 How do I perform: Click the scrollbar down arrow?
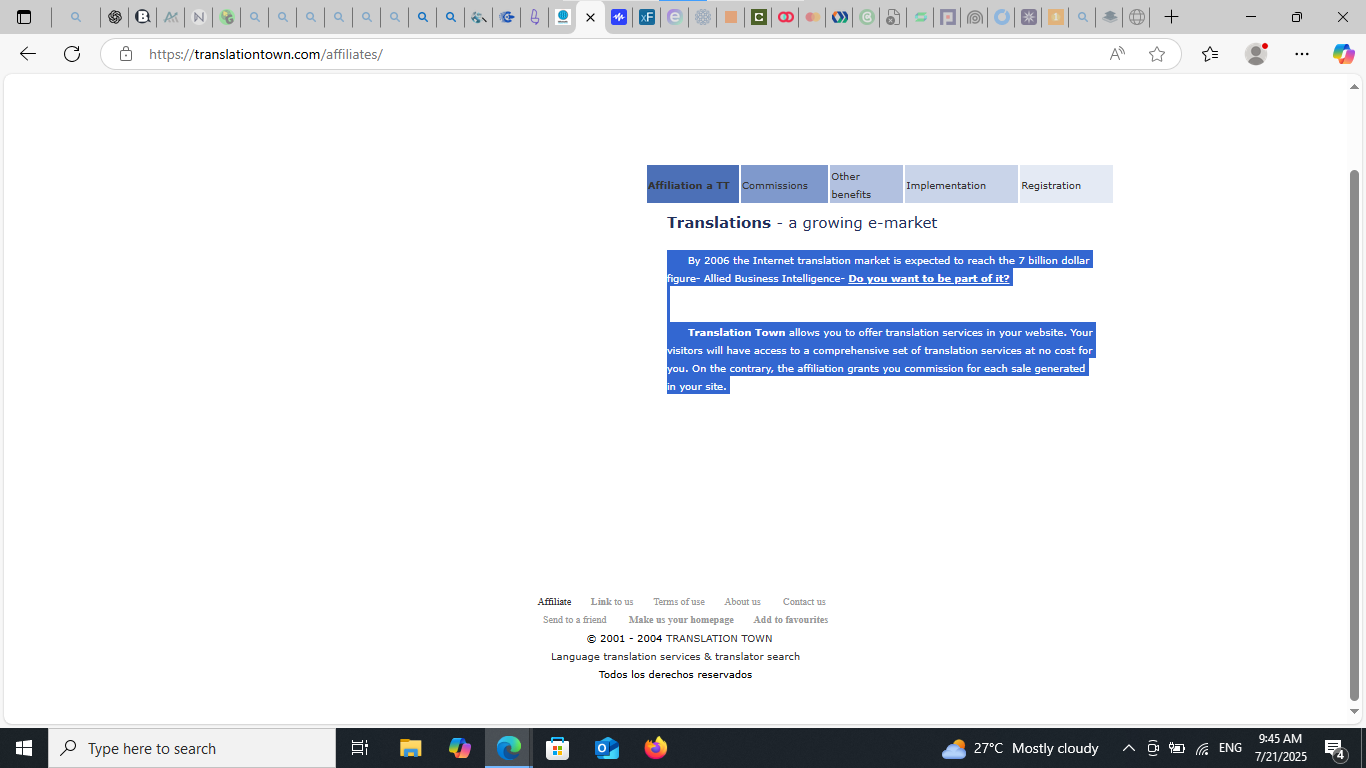tap(1355, 712)
